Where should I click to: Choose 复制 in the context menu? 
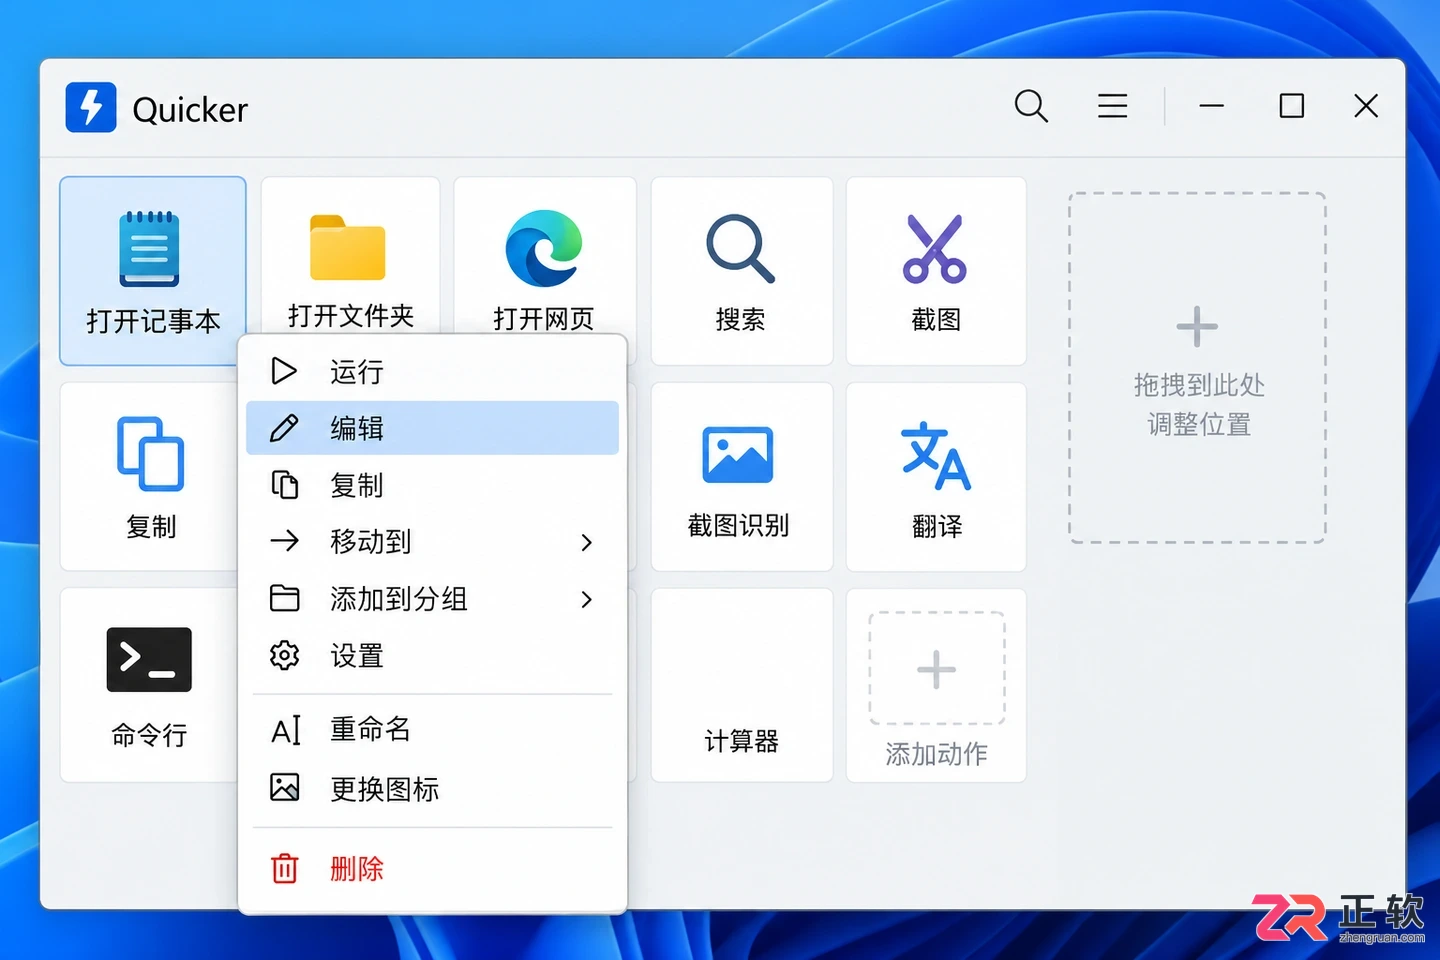click(432, 485)
